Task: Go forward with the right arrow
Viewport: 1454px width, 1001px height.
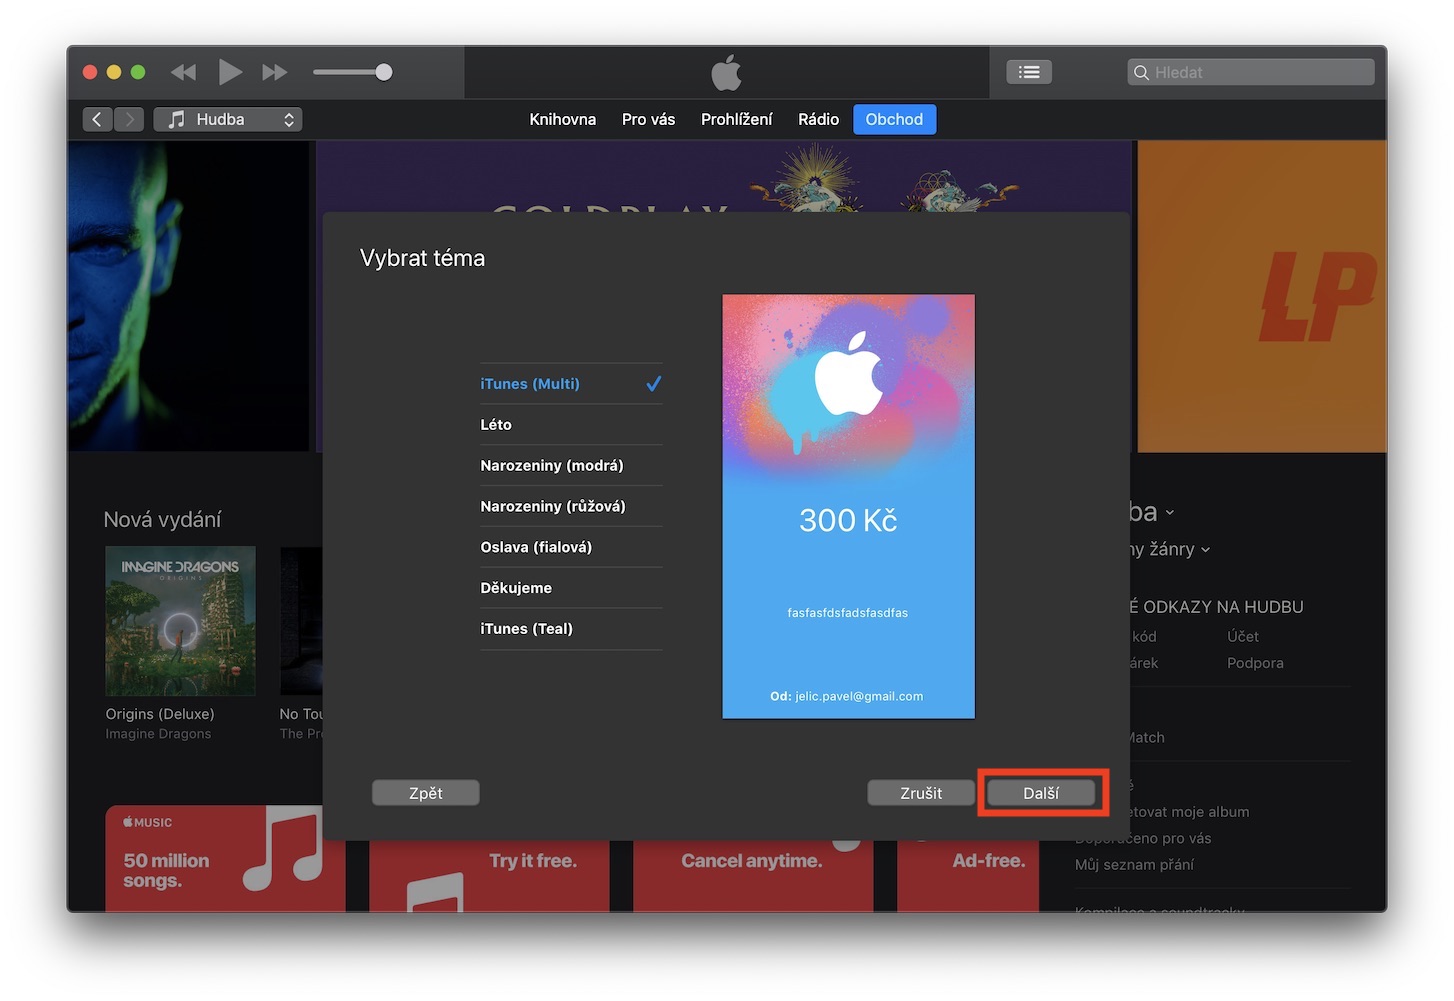Action: [129, 119]
